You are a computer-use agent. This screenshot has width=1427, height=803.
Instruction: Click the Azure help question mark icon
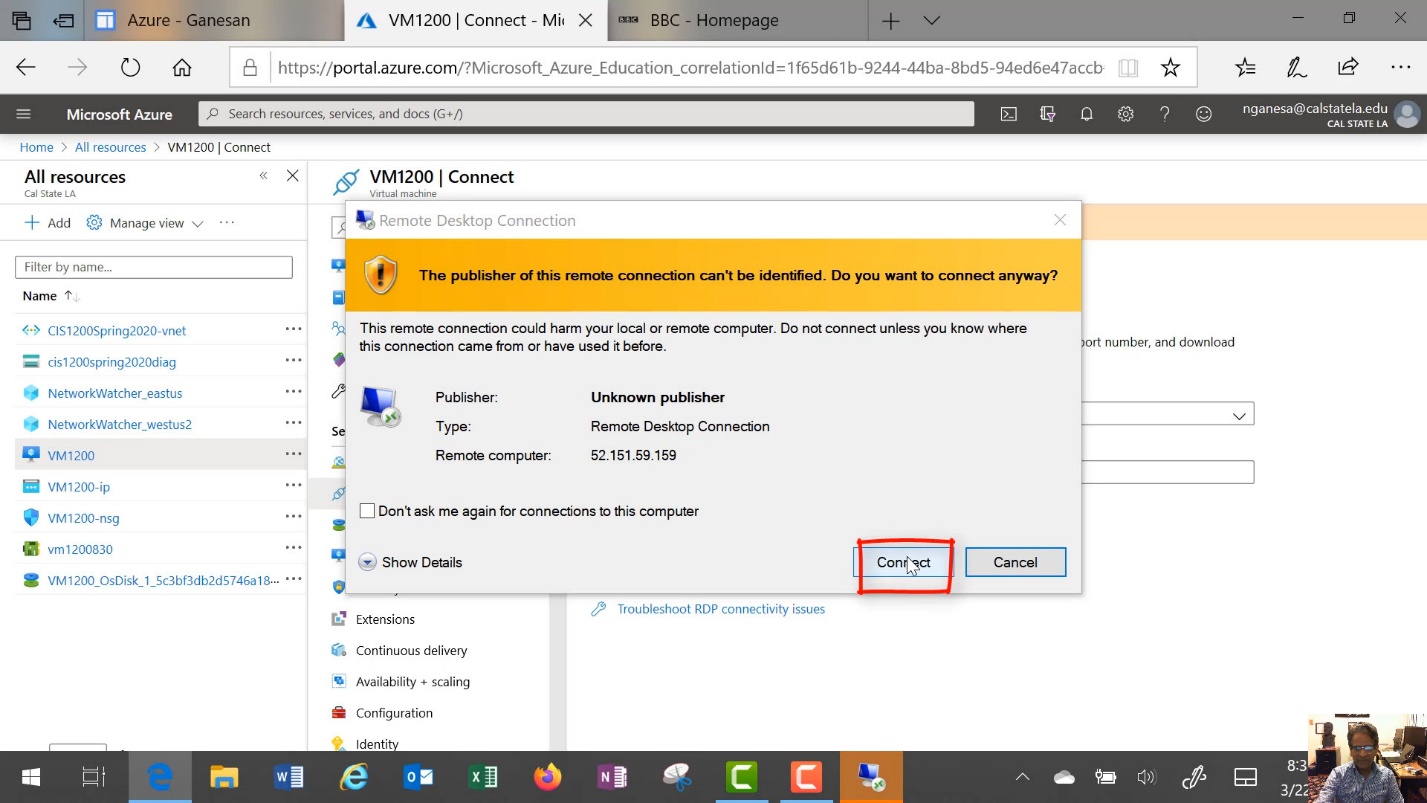click(x=1164, y=114)
